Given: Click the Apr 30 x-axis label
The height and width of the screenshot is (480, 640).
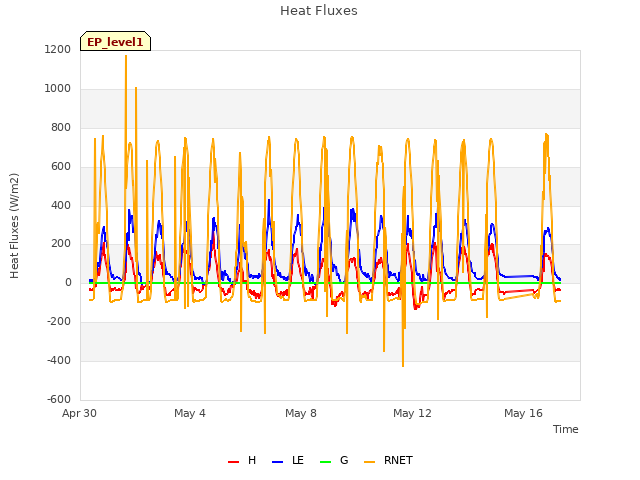Looking at the screenshot, I should tap(79, 413).
